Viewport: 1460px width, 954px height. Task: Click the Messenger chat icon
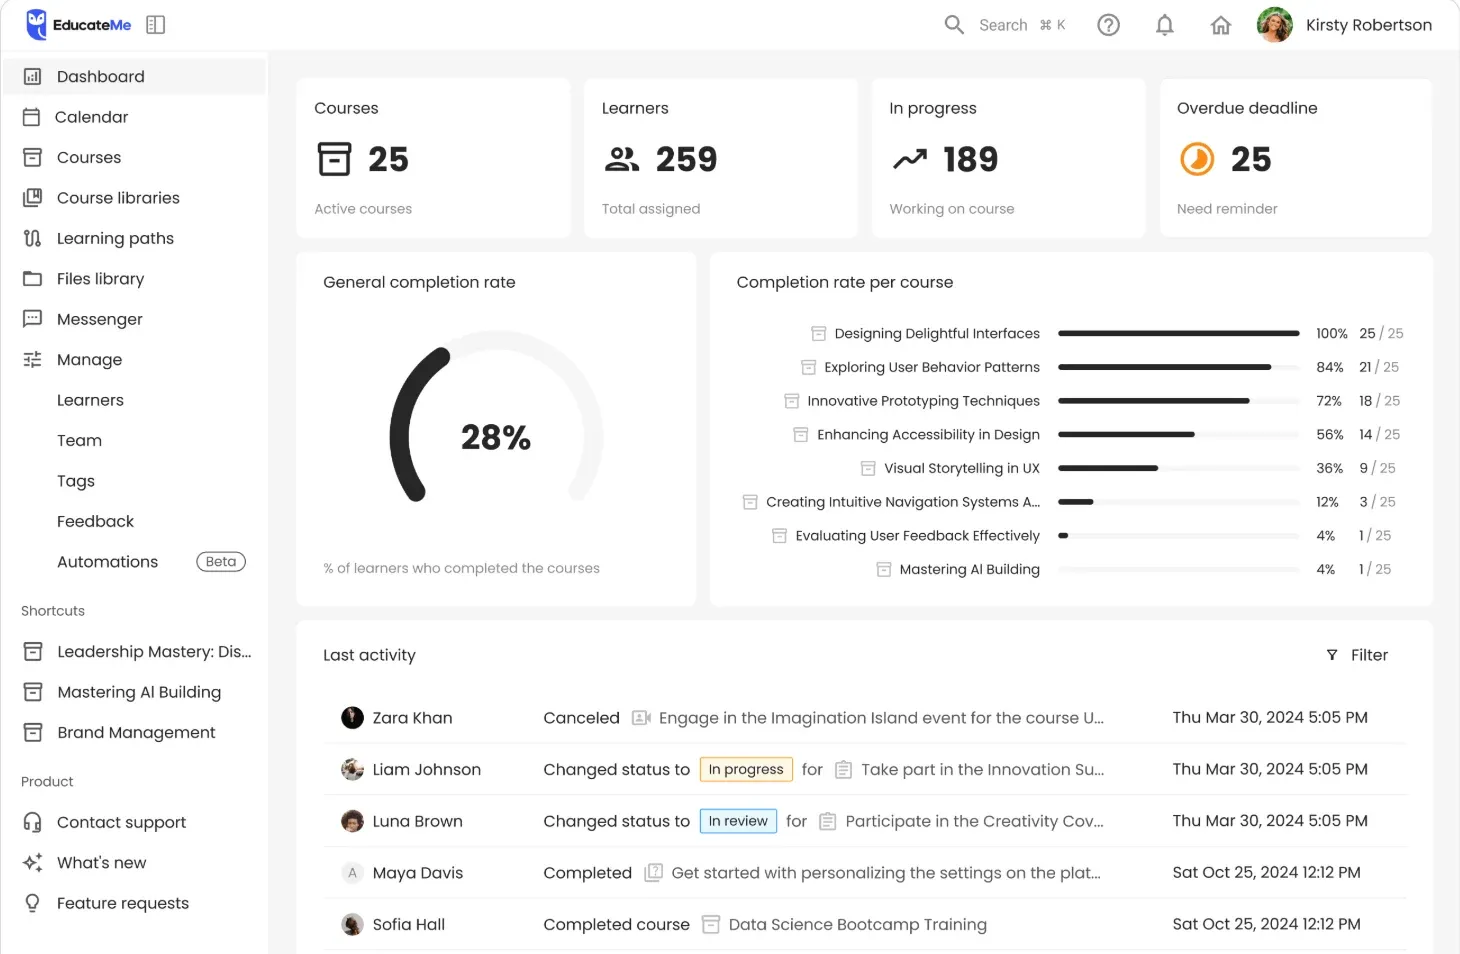(x=32, y=319)
